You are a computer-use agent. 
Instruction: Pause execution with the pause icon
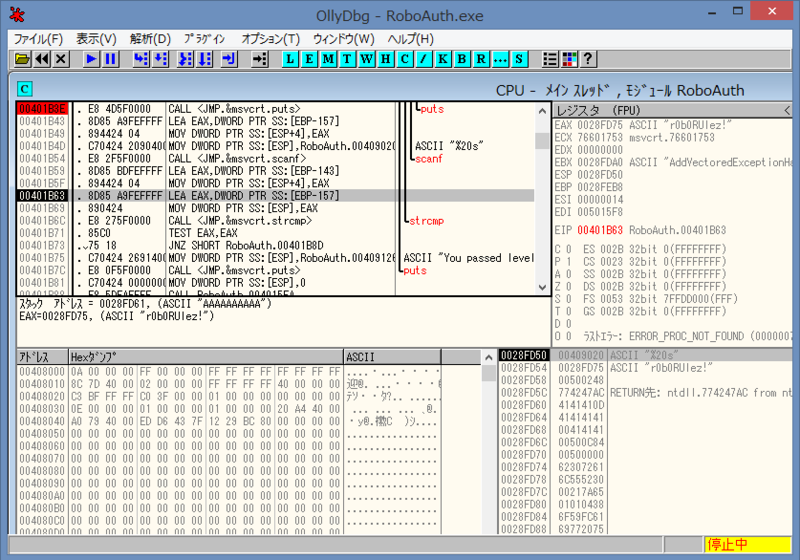pos(111,59)
